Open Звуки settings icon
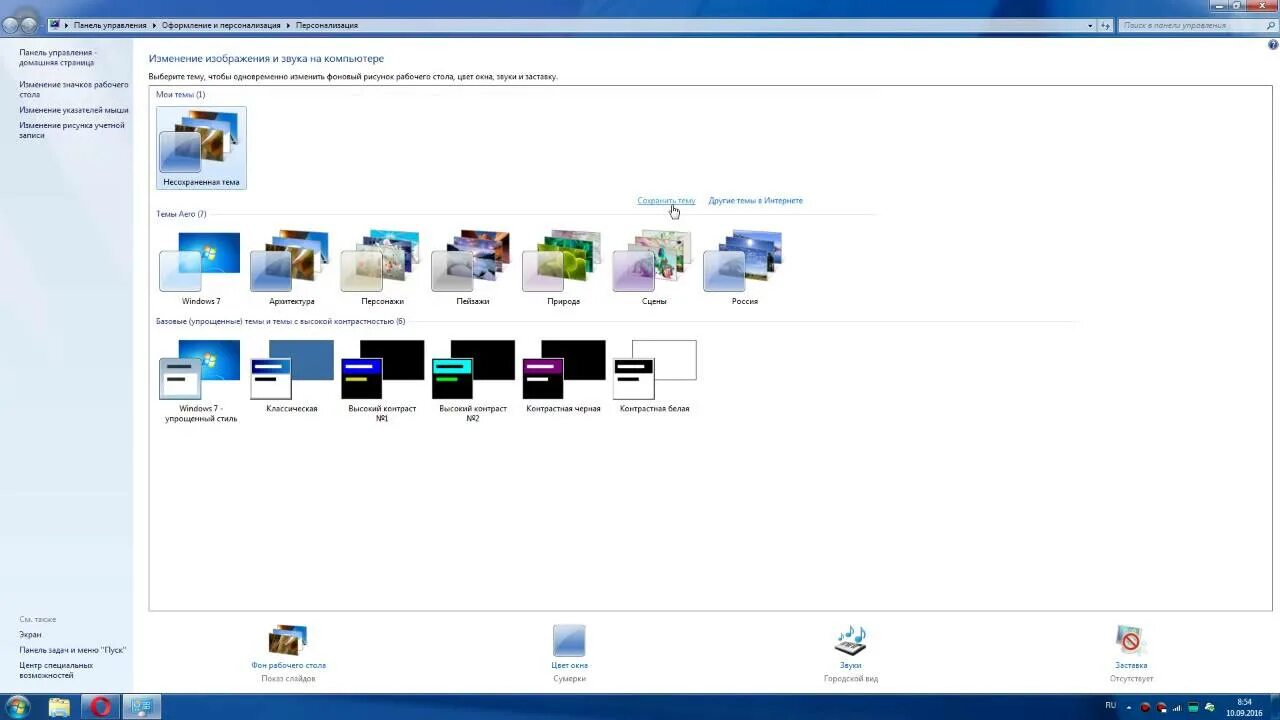 [x=850, y=641]
